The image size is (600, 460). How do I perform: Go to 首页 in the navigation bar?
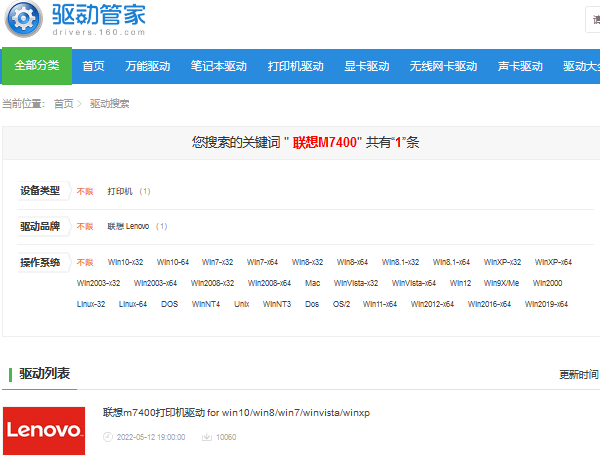pyautogui.click(x=93, y=66)
